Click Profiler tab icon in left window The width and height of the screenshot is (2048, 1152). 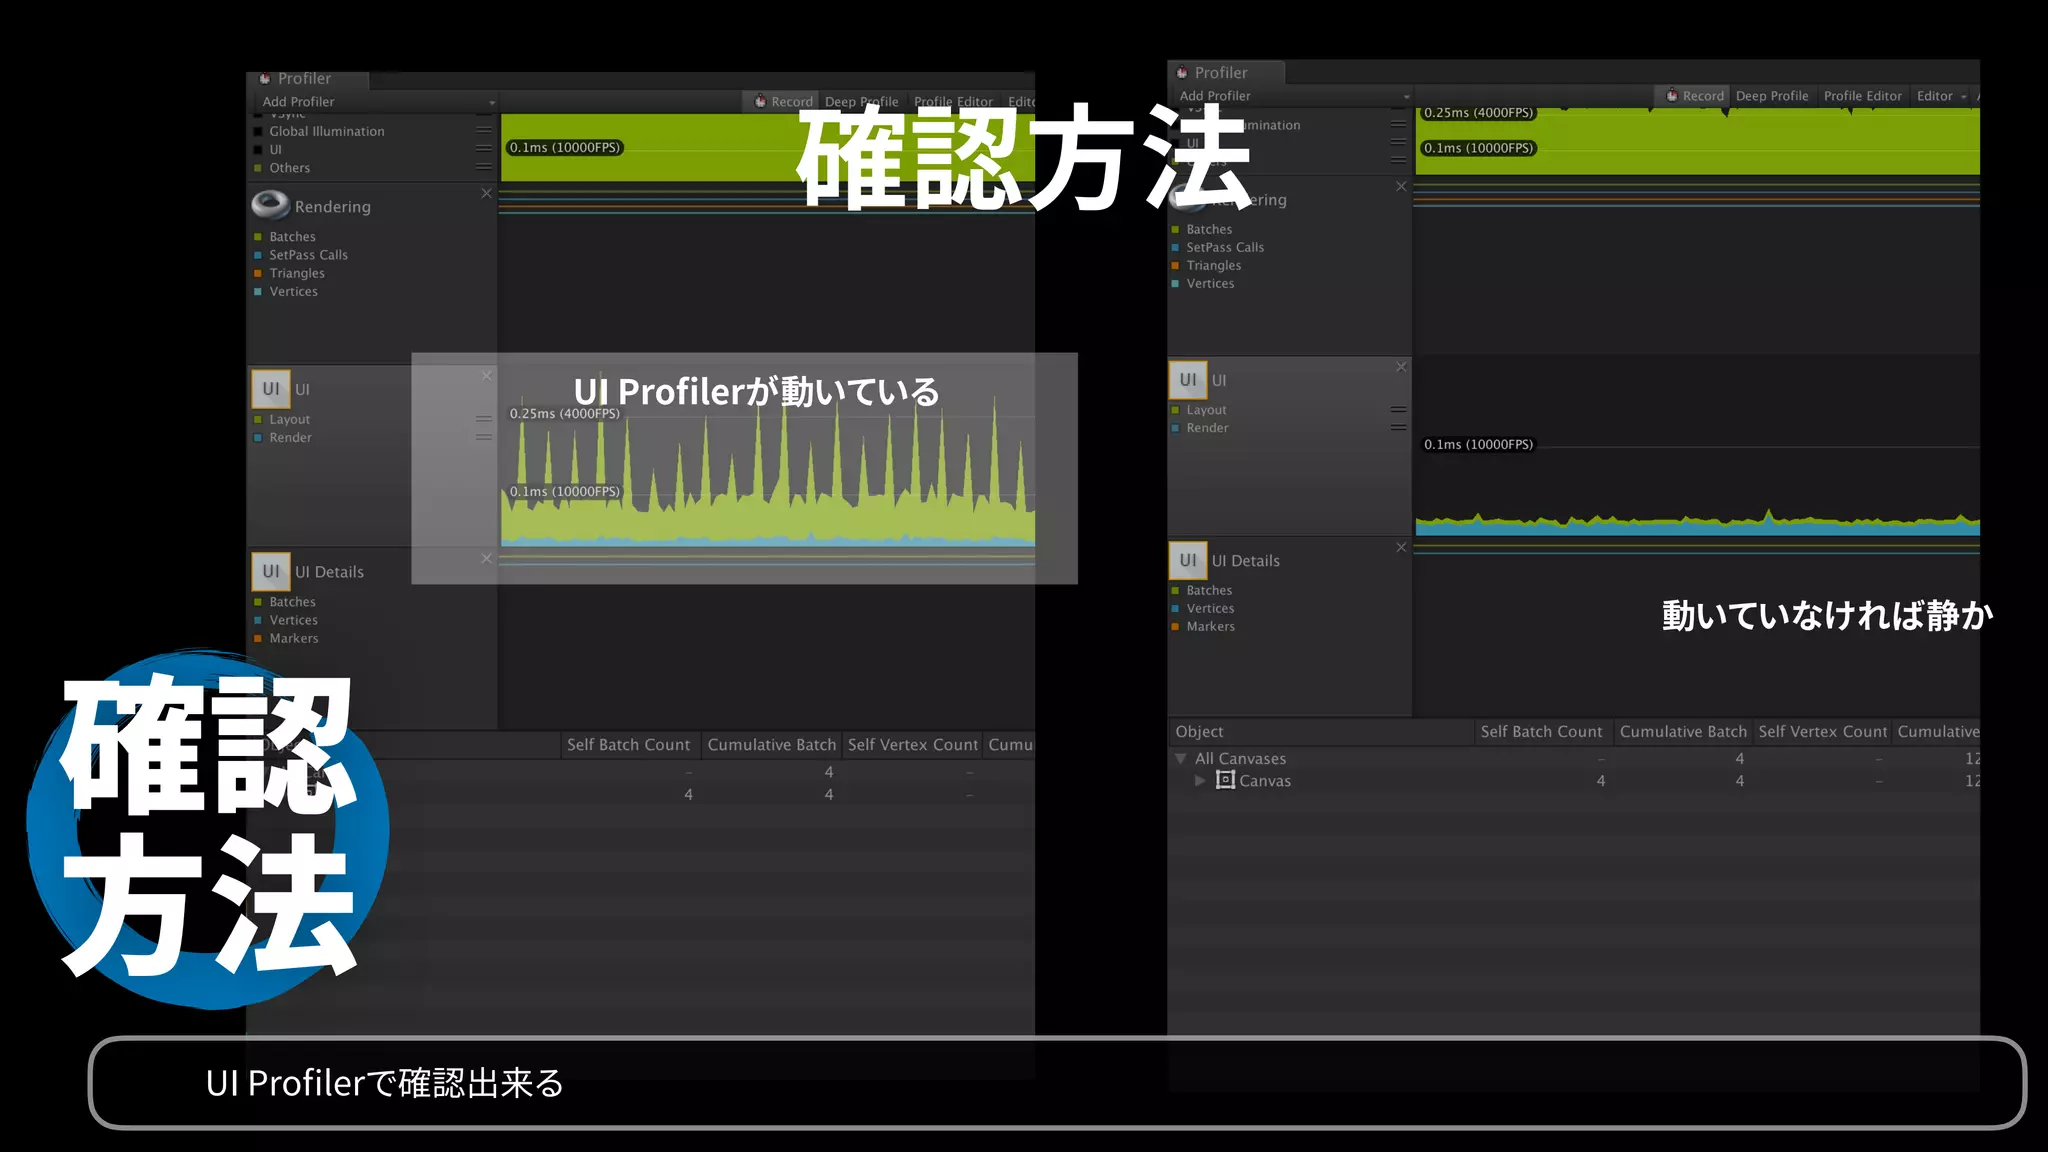coord(265,78)
